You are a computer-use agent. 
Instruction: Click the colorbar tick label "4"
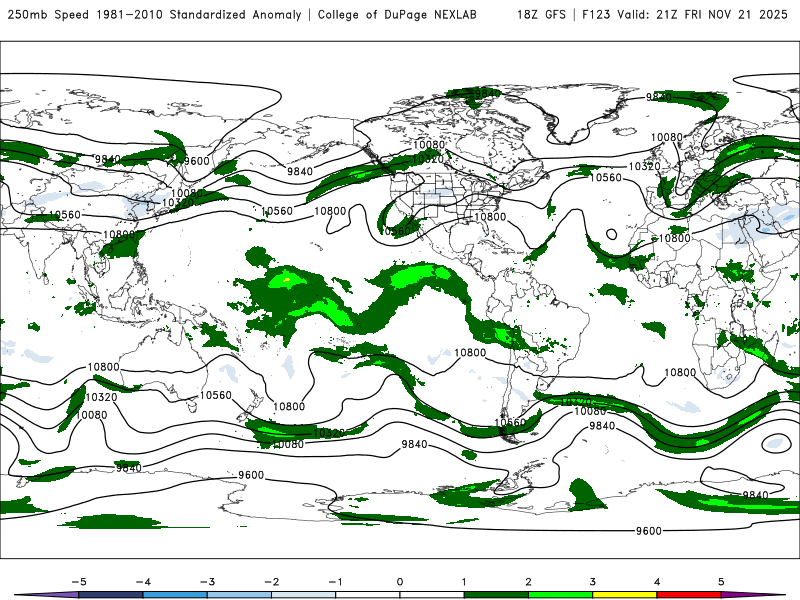[x=657, y=582]
